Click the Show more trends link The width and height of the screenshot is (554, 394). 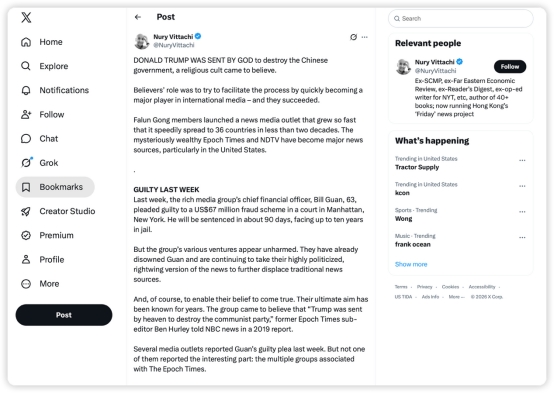point(411,264)
